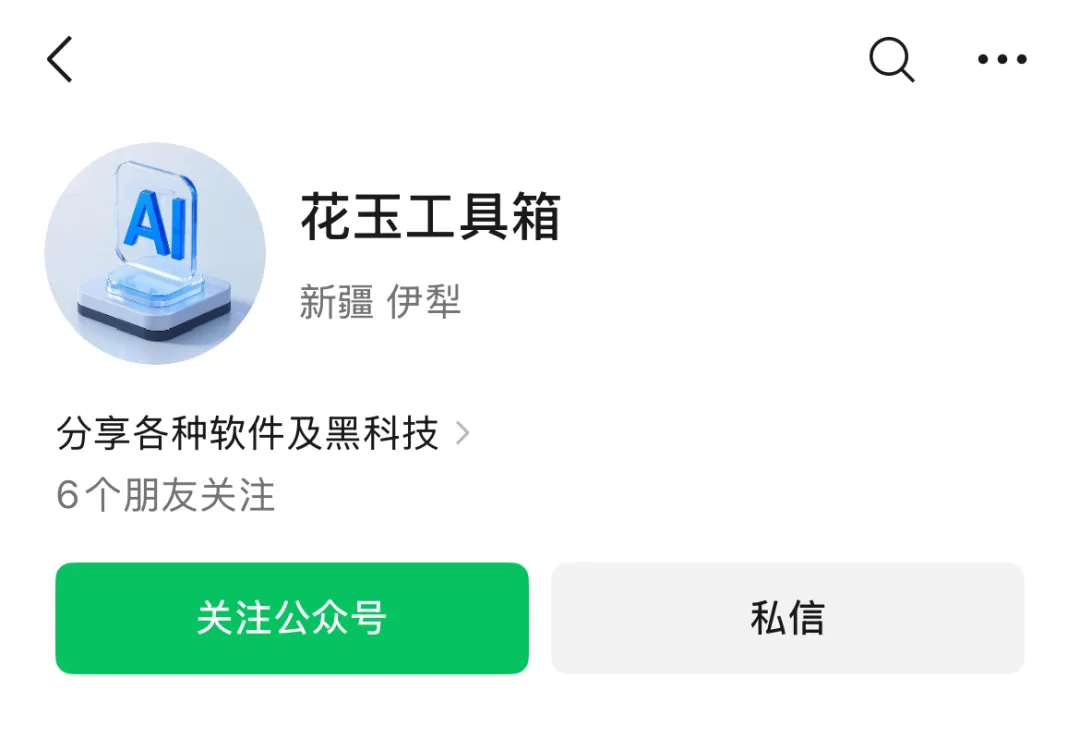See which friends follow this account
This screenshot has height=738, width=1080.
pos(165,495)
